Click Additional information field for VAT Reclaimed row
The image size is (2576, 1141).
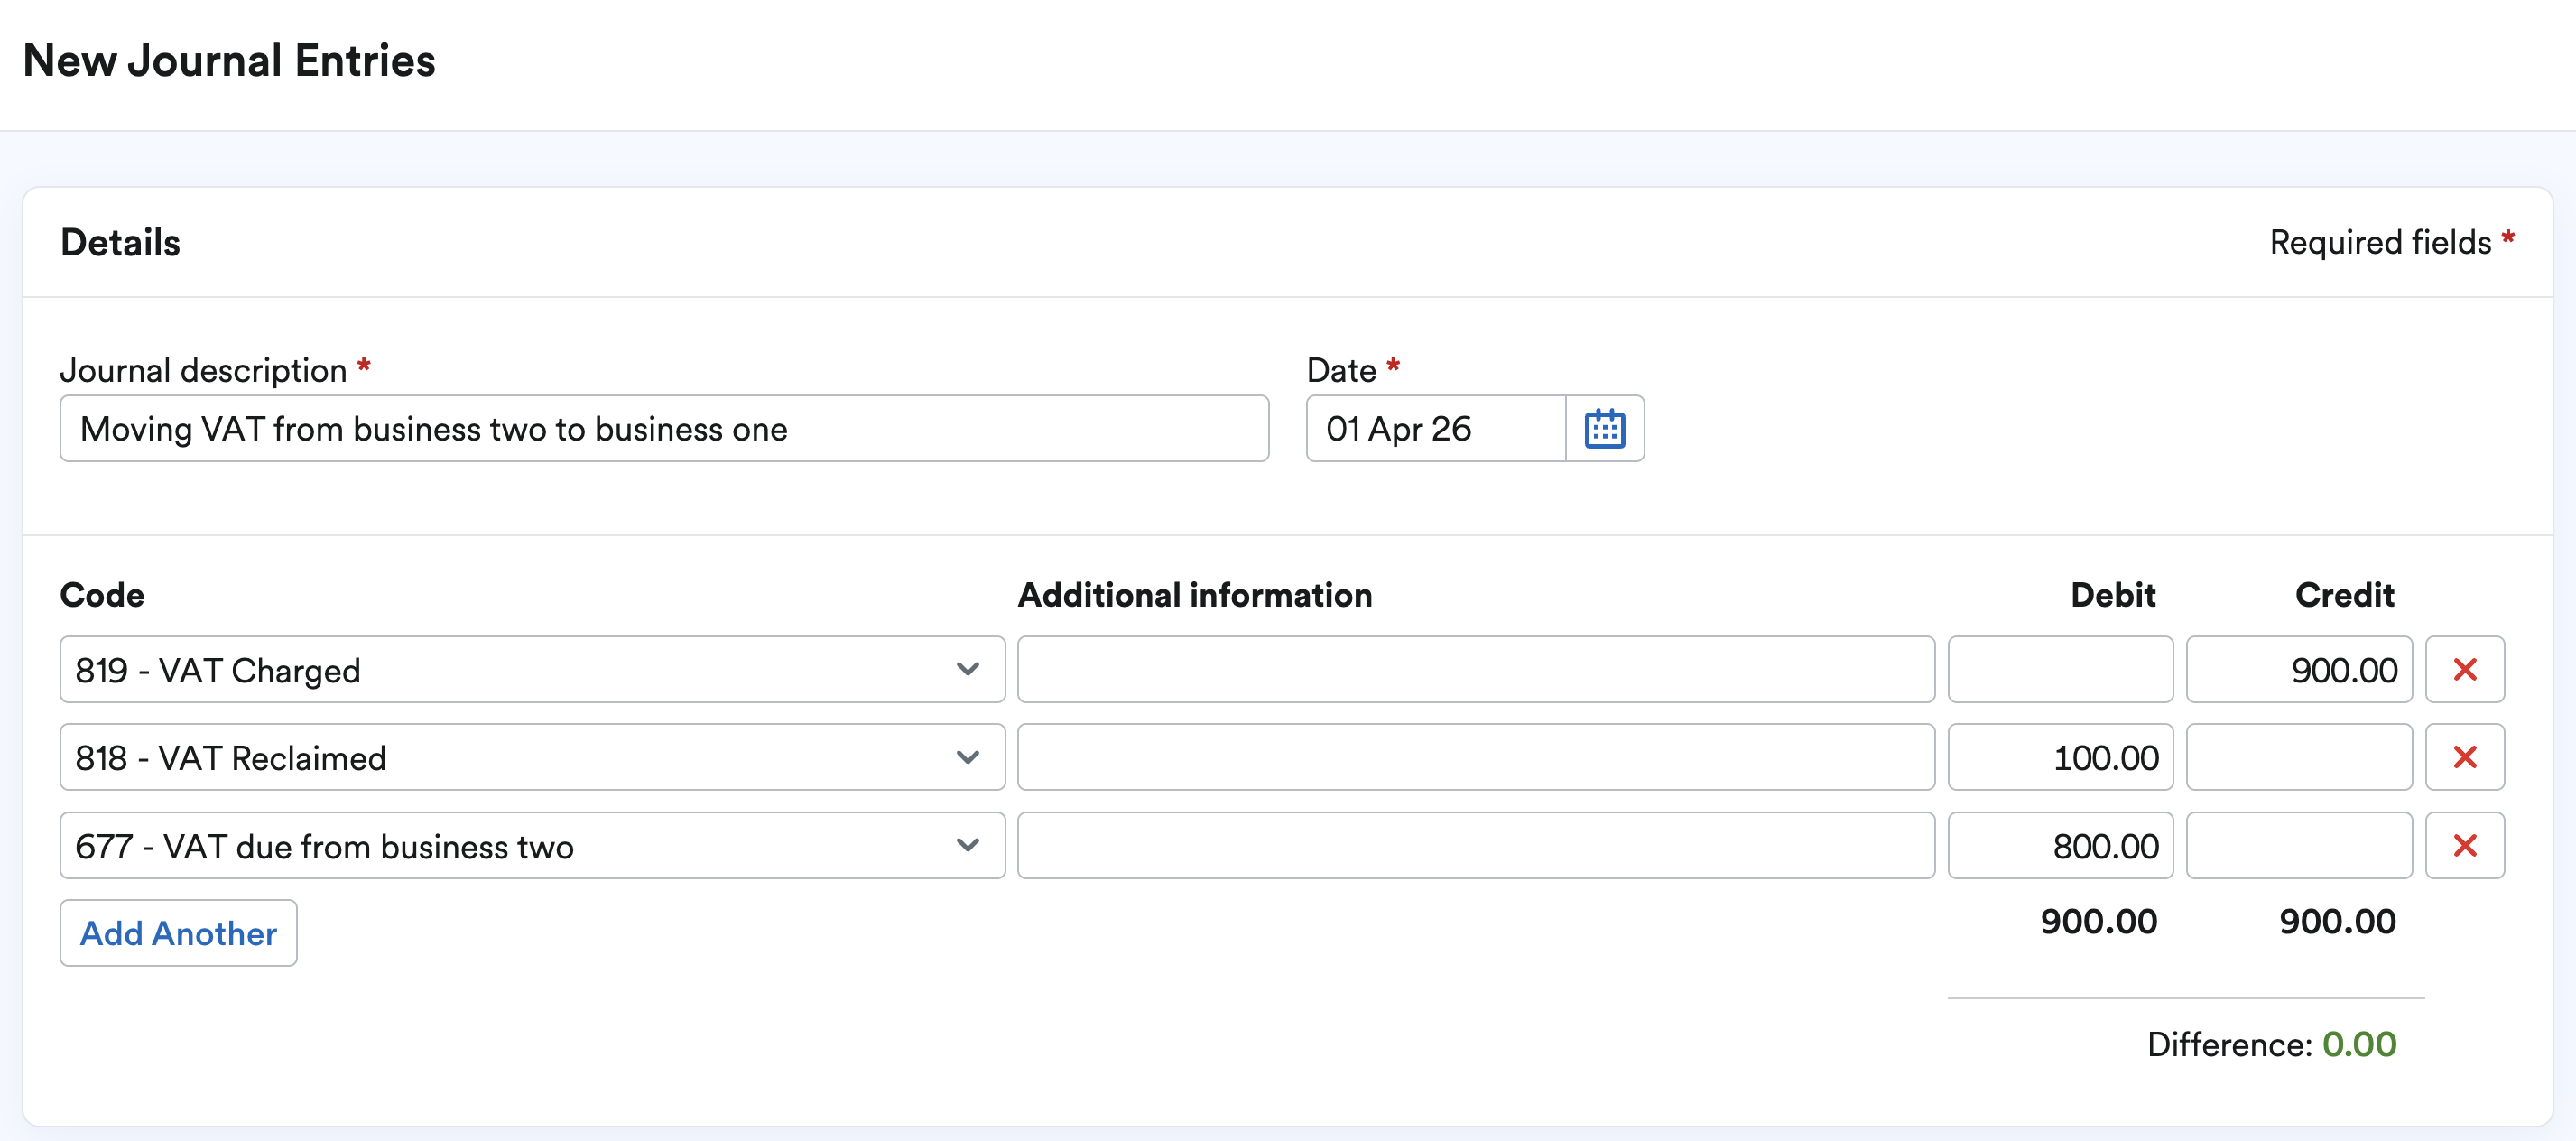point(1475,757)
